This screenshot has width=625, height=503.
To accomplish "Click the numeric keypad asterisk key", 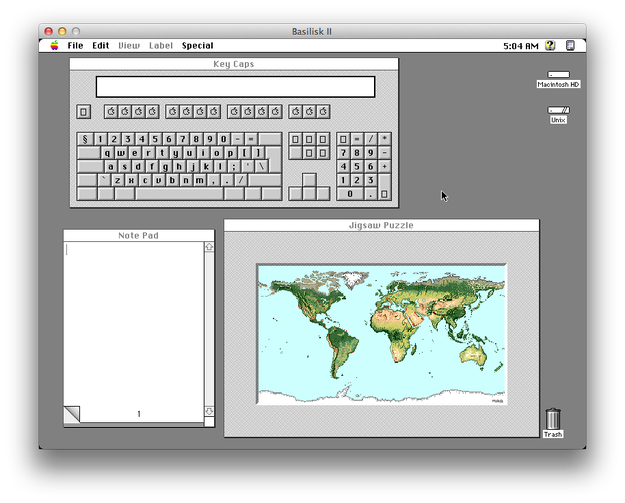I will pyautogui.click(x=384, y=139).
